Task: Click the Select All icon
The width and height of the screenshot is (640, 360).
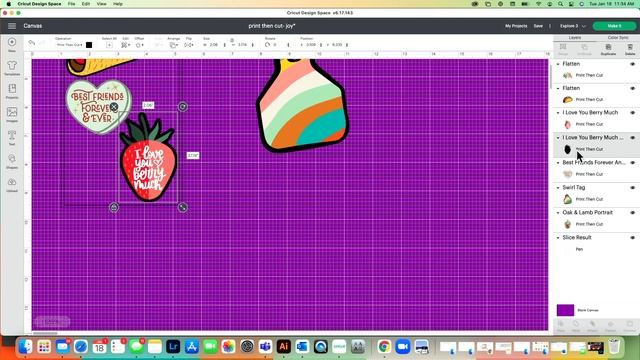Action: pyautogui.click(x=109, y=44)
